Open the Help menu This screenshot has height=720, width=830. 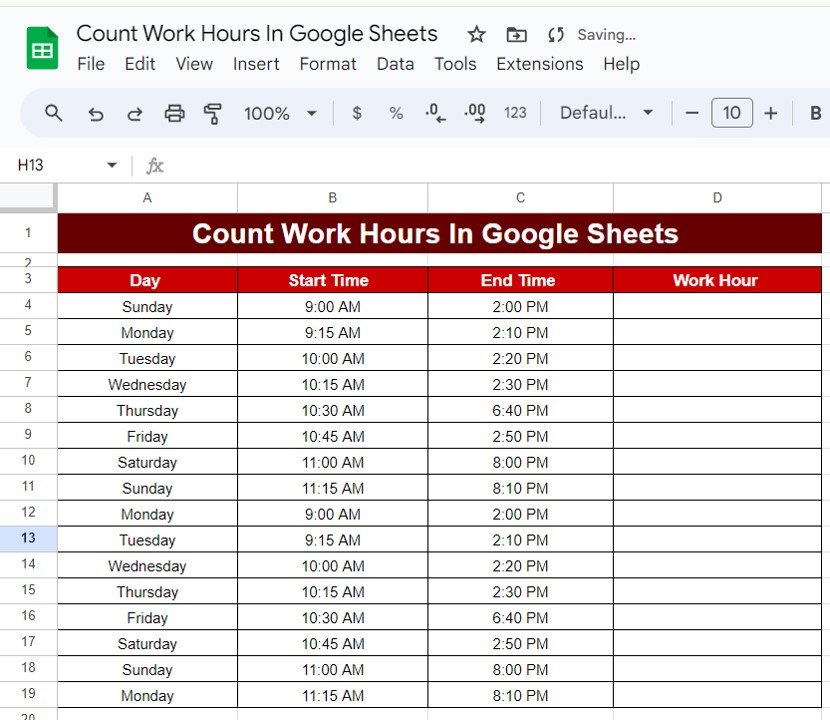(x=621, y=64)
